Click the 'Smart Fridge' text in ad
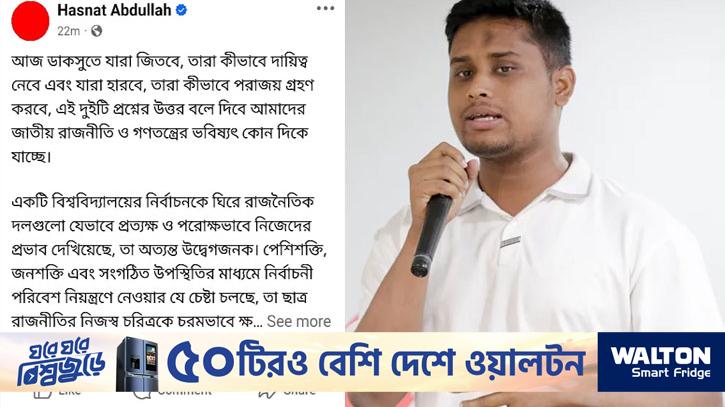The height and width of the screenshot is (407, 725). tap(671, 373)
